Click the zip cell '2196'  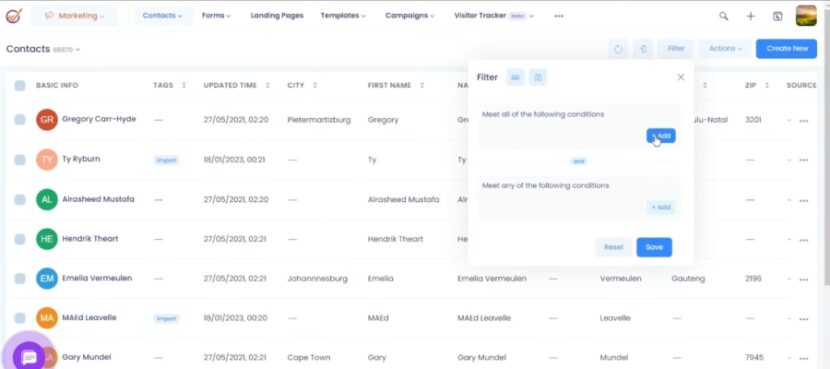point(753,278)
